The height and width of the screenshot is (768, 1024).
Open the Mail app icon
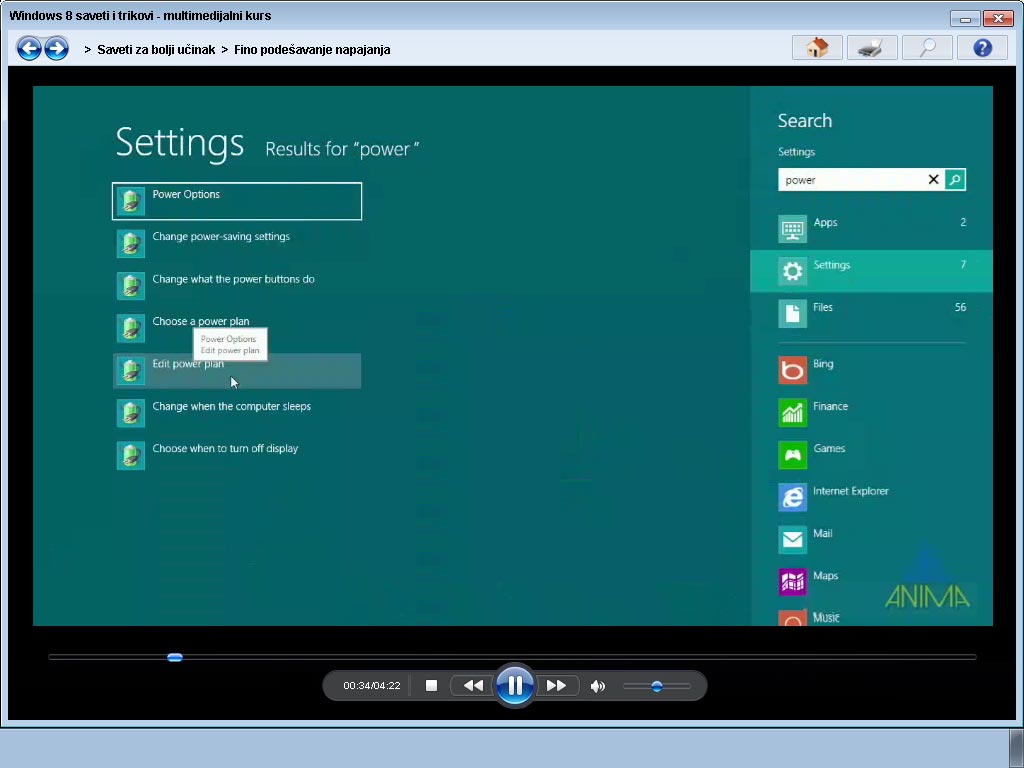(792, 539)
